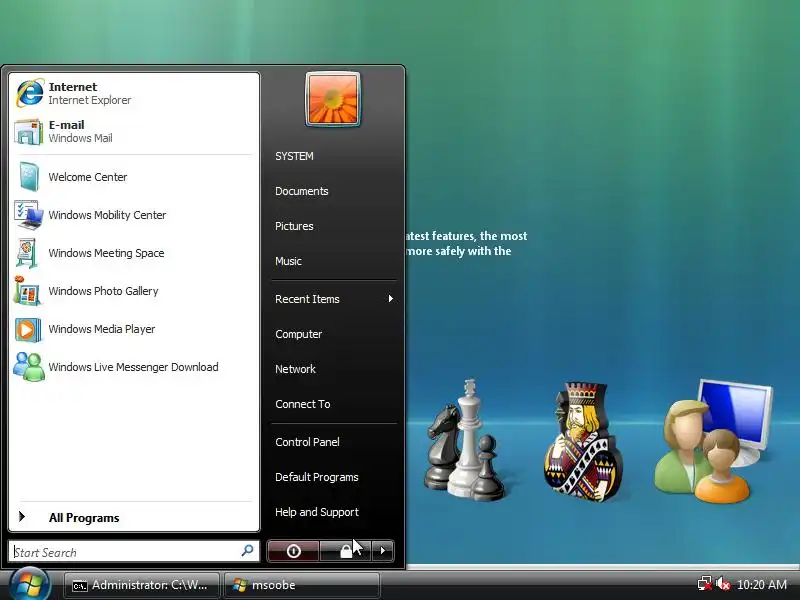Switch to msoobe taskbar button
The width and height of the screenshot is (800, 600).
(x=302, y=585)
